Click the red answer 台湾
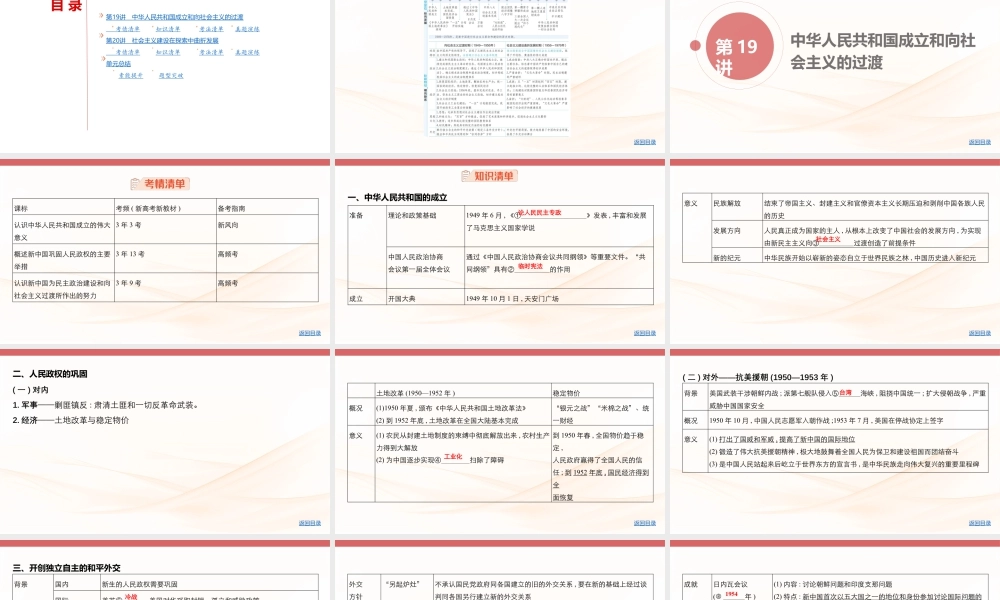 click(845, 393)
